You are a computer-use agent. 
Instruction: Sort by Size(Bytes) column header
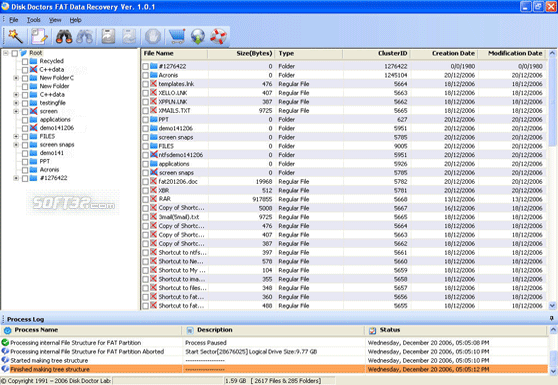point(241,53)
